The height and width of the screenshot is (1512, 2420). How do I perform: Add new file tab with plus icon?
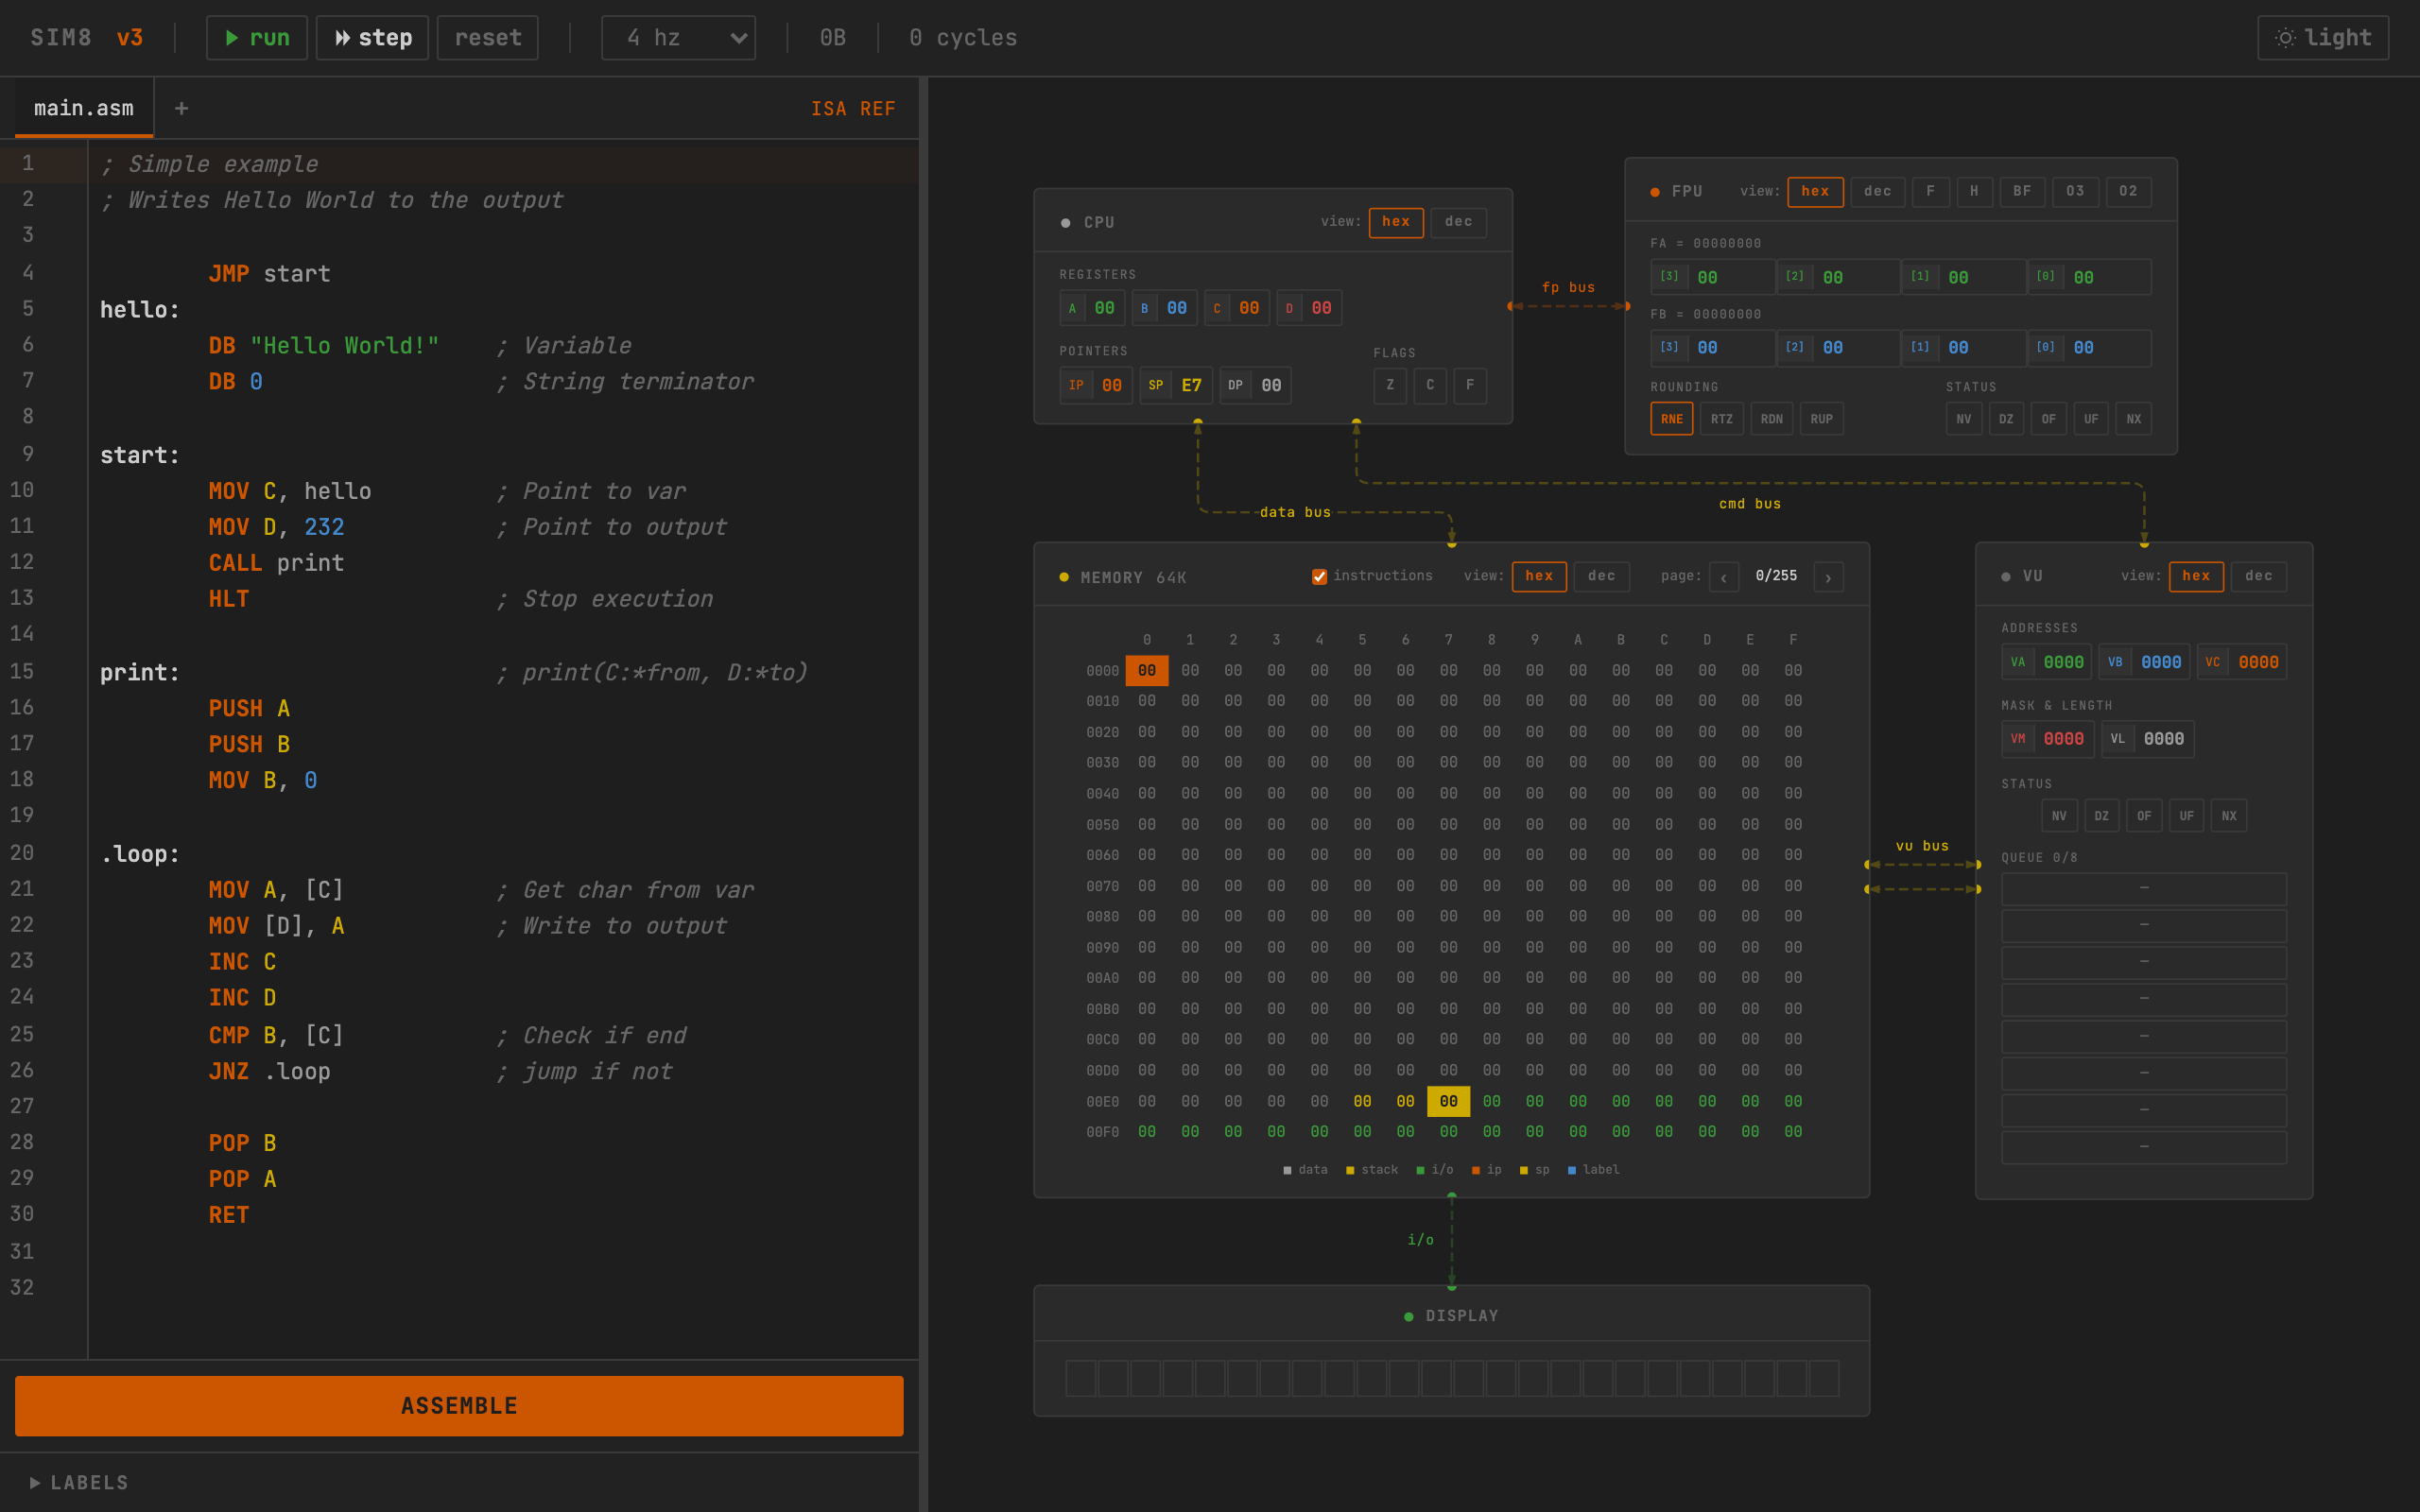(181, 108)
